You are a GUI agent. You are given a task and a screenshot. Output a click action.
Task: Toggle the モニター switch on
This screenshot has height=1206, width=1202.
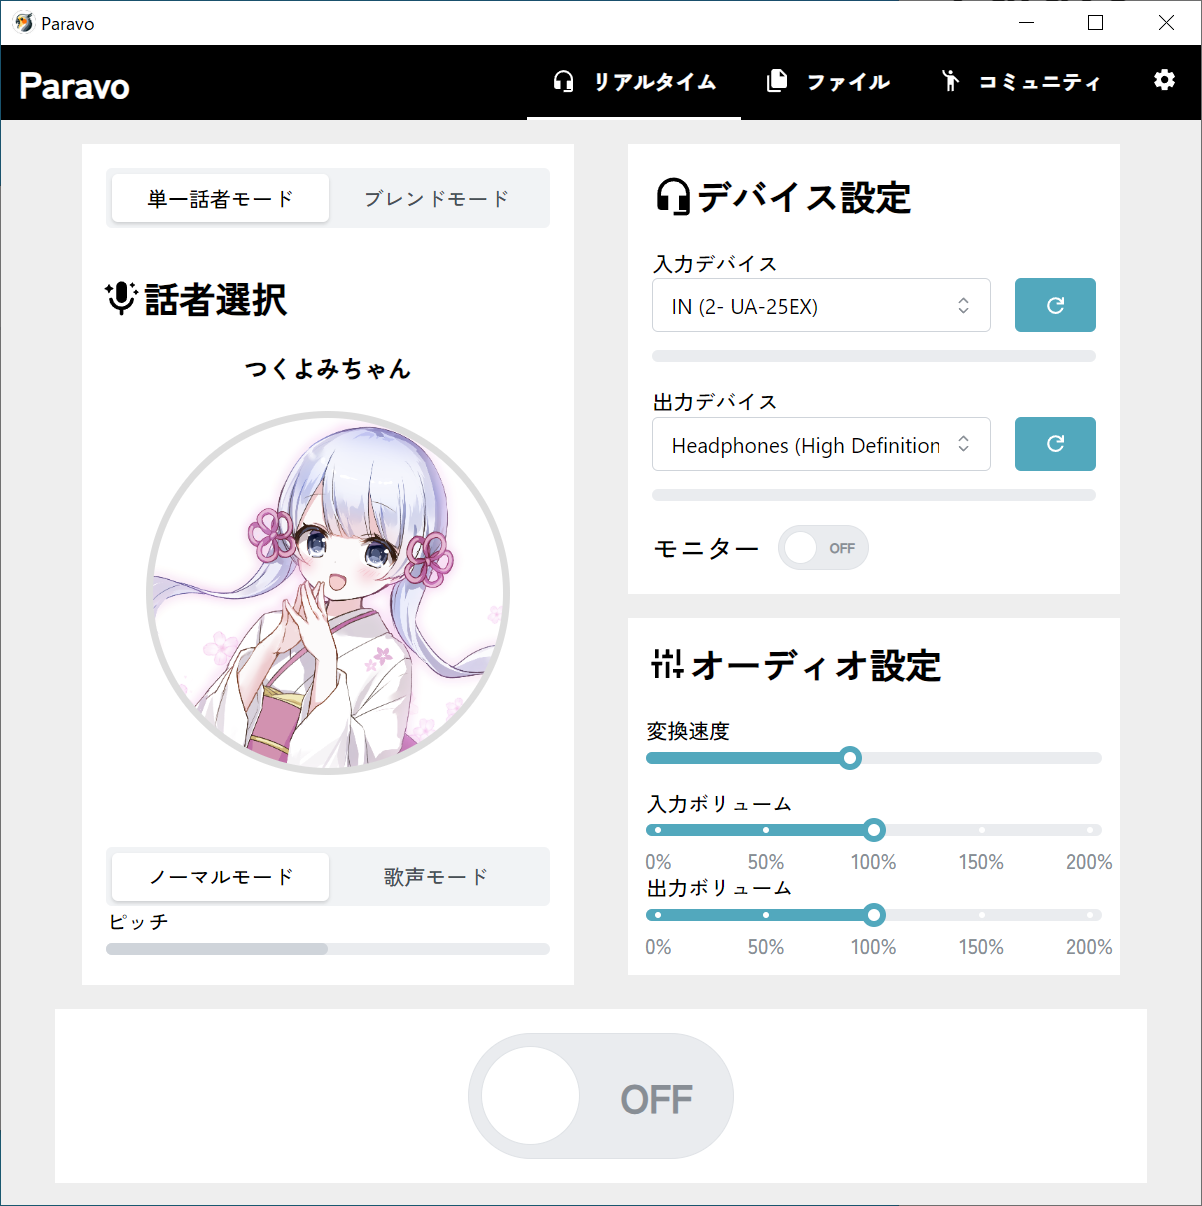(x=823, y=548)
